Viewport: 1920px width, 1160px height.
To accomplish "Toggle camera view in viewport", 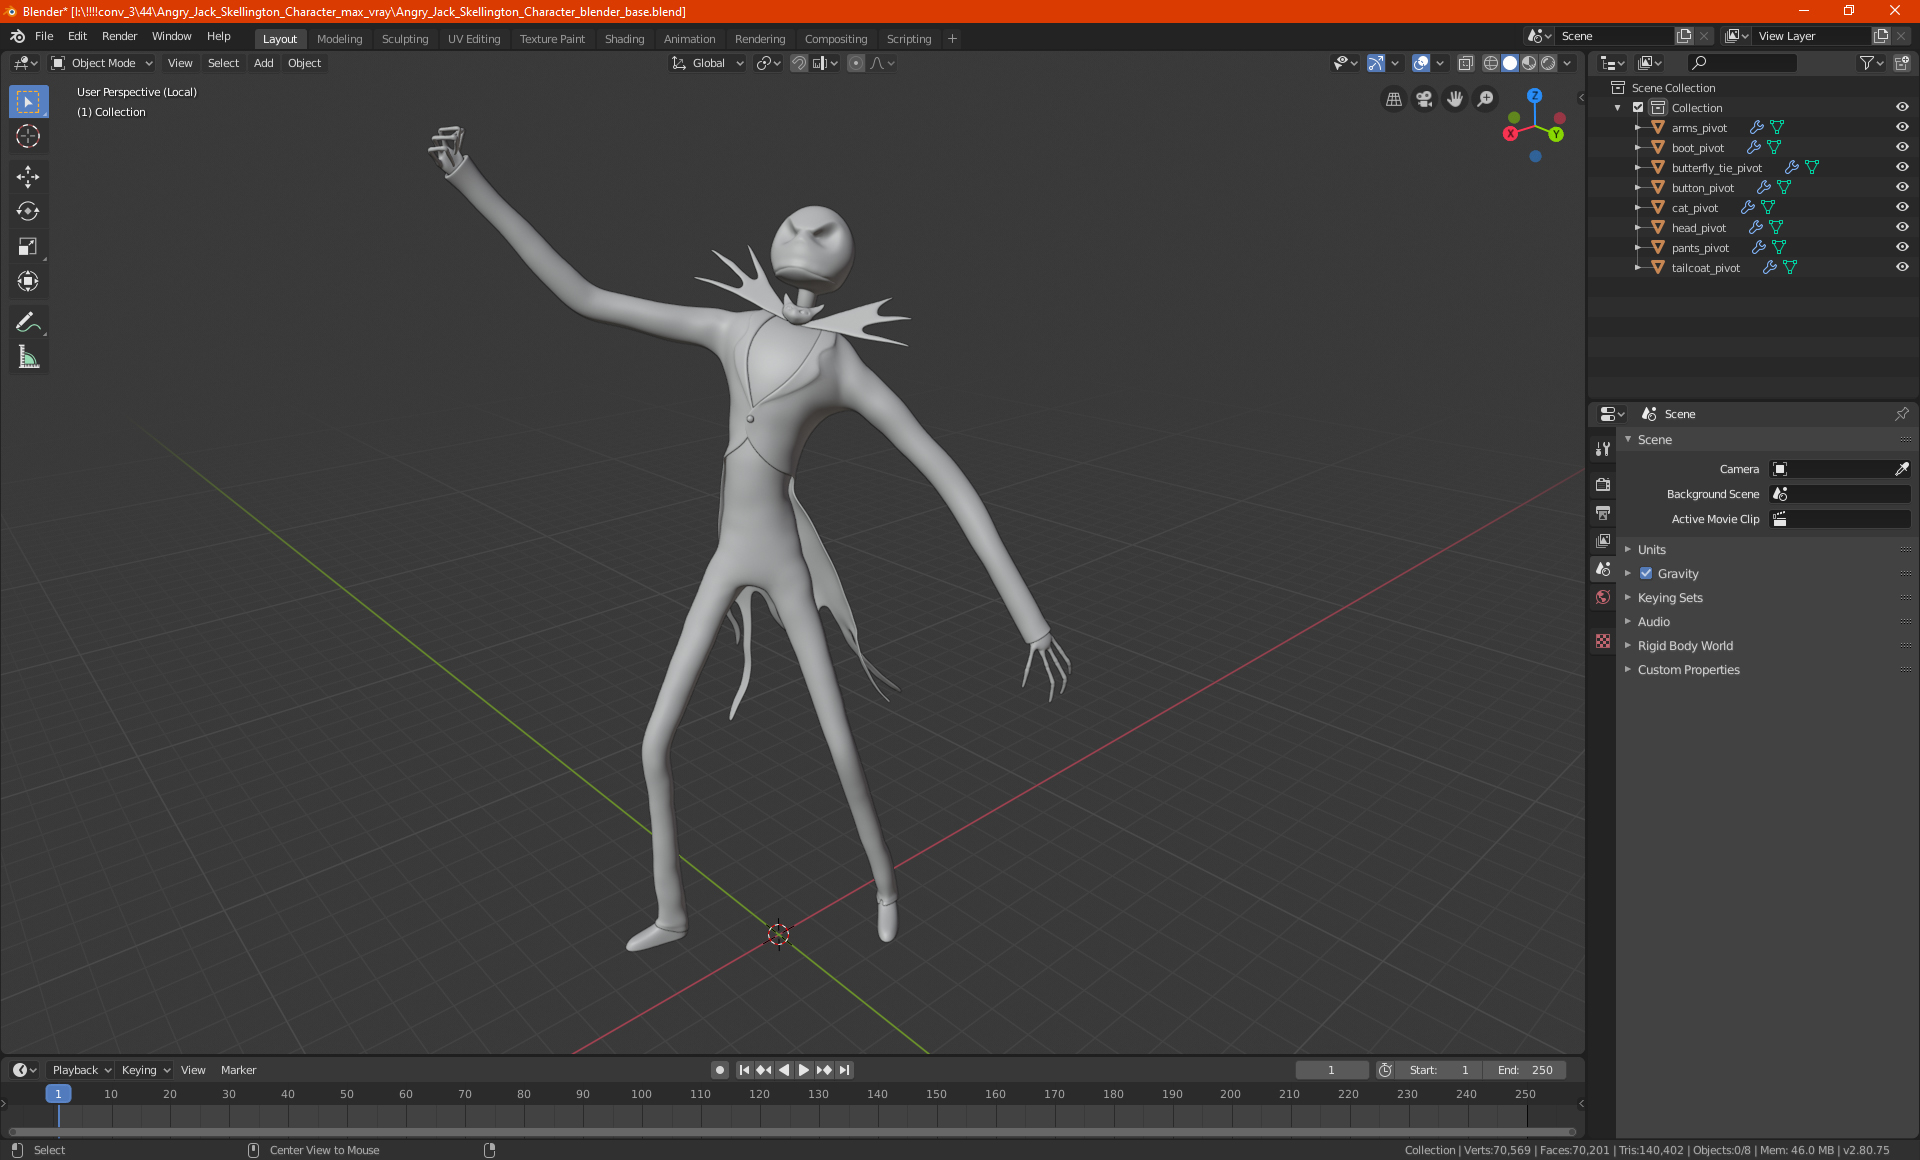I will [x=1424, y=99].
